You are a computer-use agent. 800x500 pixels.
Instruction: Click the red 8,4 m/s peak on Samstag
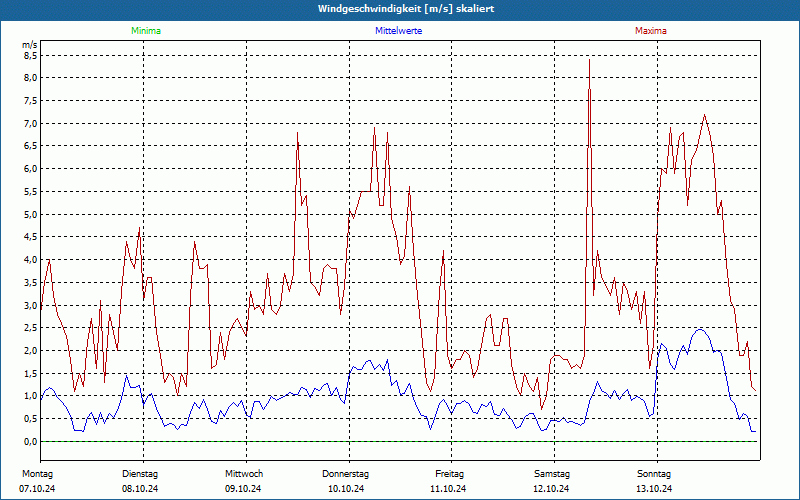pyautogui.click(x=589, y=60)
